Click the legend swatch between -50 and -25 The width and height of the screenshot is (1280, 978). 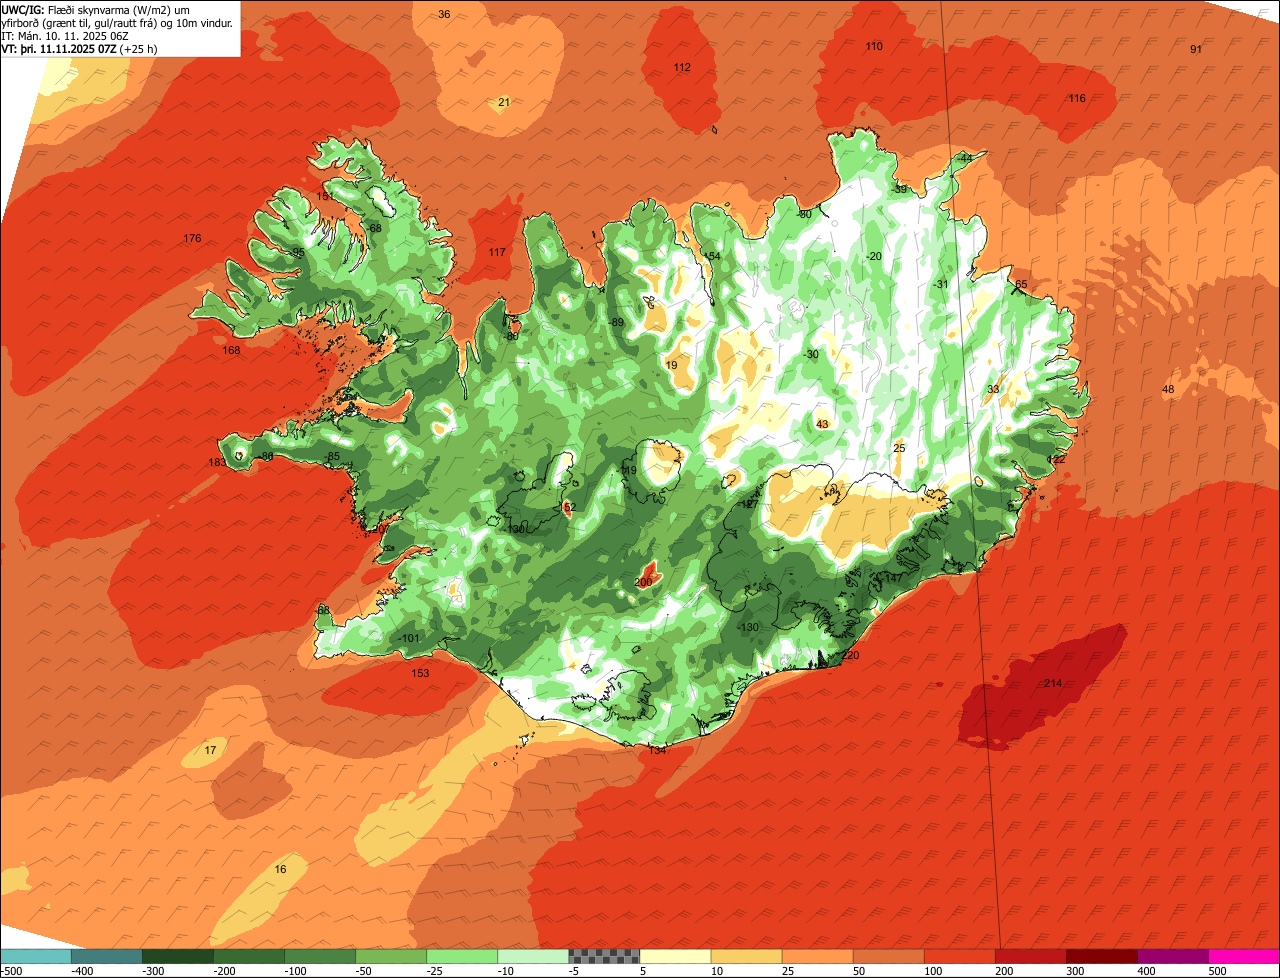coord(391,956)
